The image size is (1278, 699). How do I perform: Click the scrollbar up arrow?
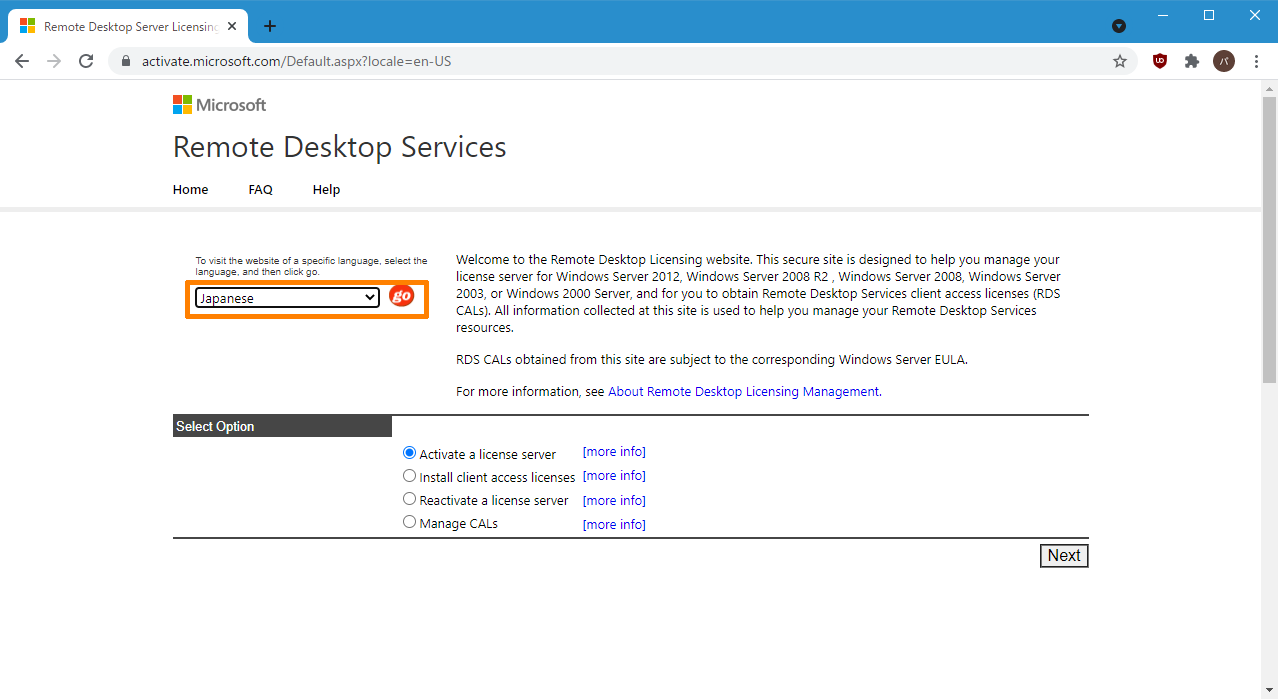tap(1269, 88)
